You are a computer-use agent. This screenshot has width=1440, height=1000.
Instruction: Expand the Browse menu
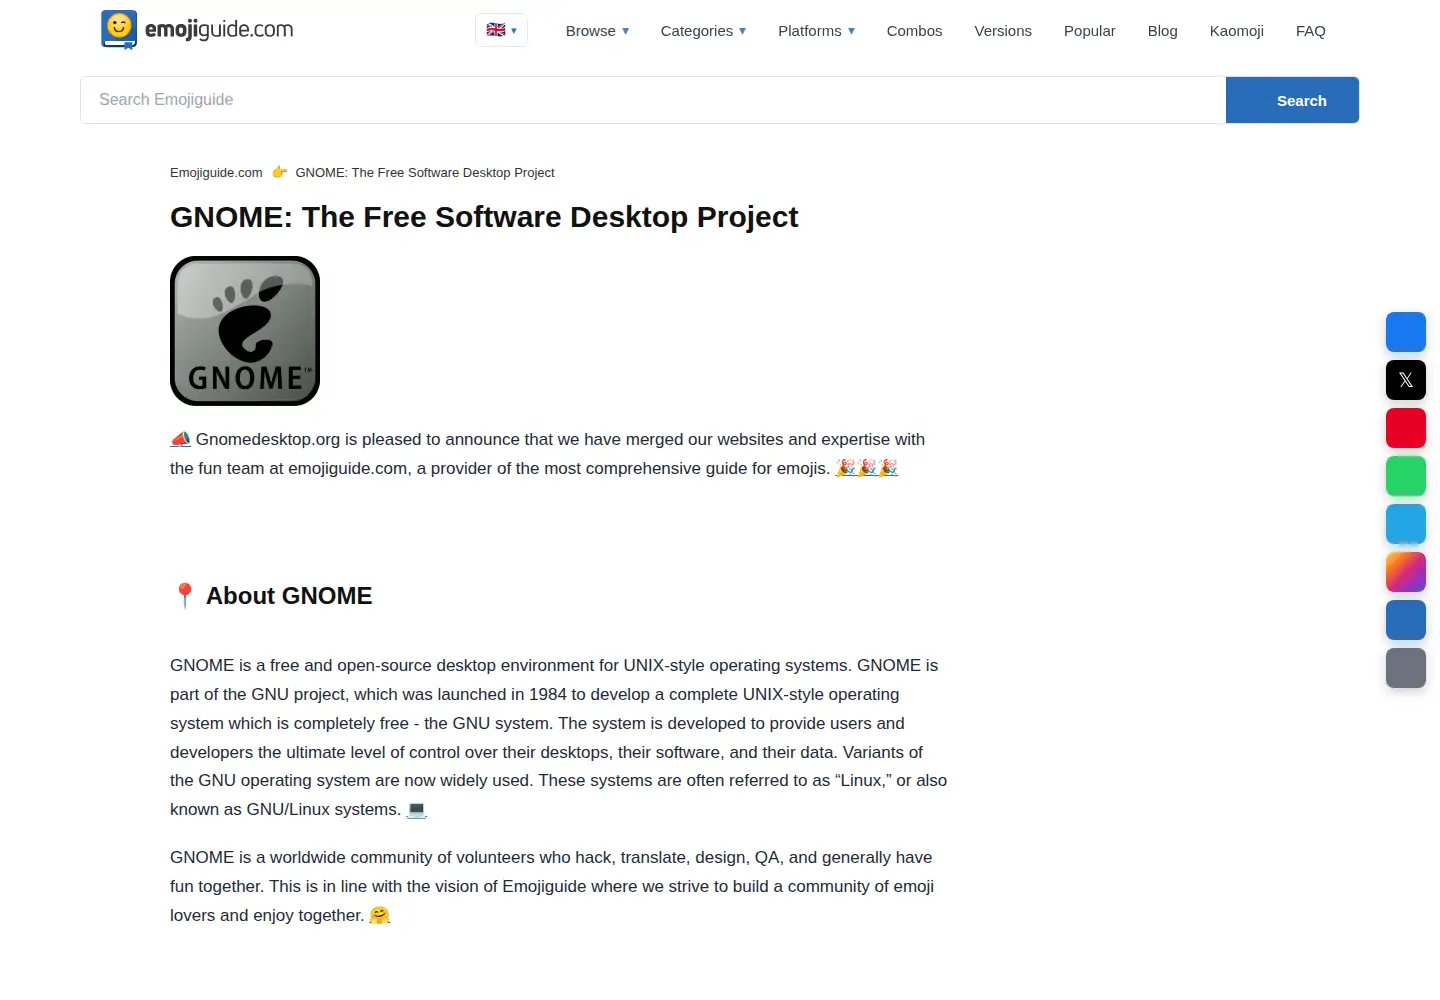click(598, 31)
